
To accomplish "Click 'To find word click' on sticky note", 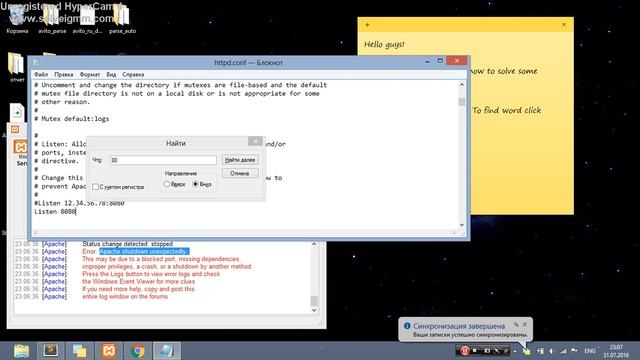I will pos(507,110).
